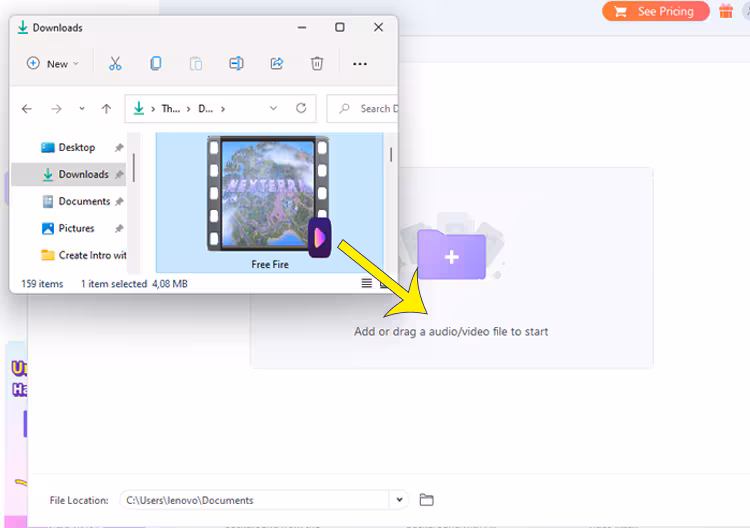750x528 pixels.
Task: Click the pin icon next to Pictures
Action: pos(119,229)
